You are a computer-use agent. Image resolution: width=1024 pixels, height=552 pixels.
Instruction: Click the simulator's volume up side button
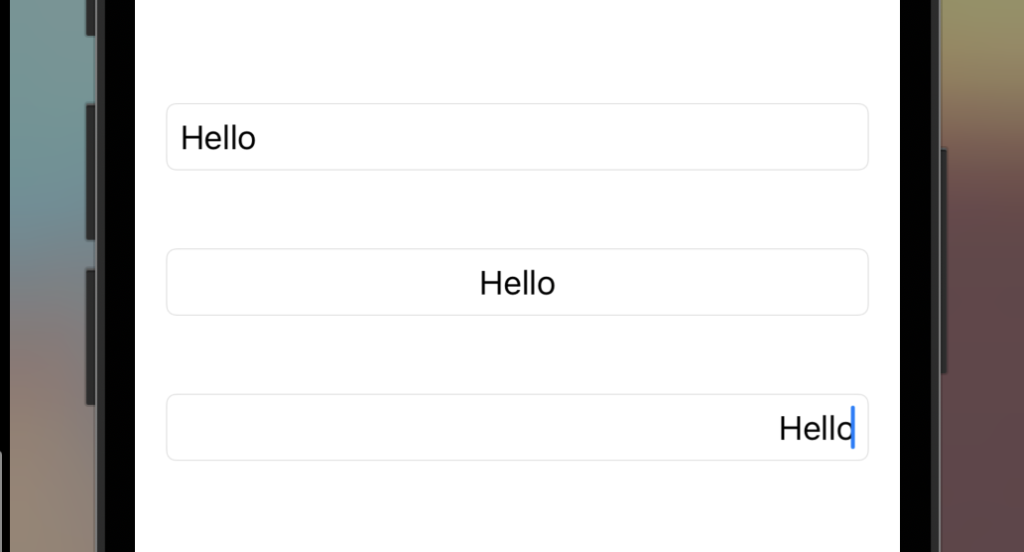pos(91,172)
